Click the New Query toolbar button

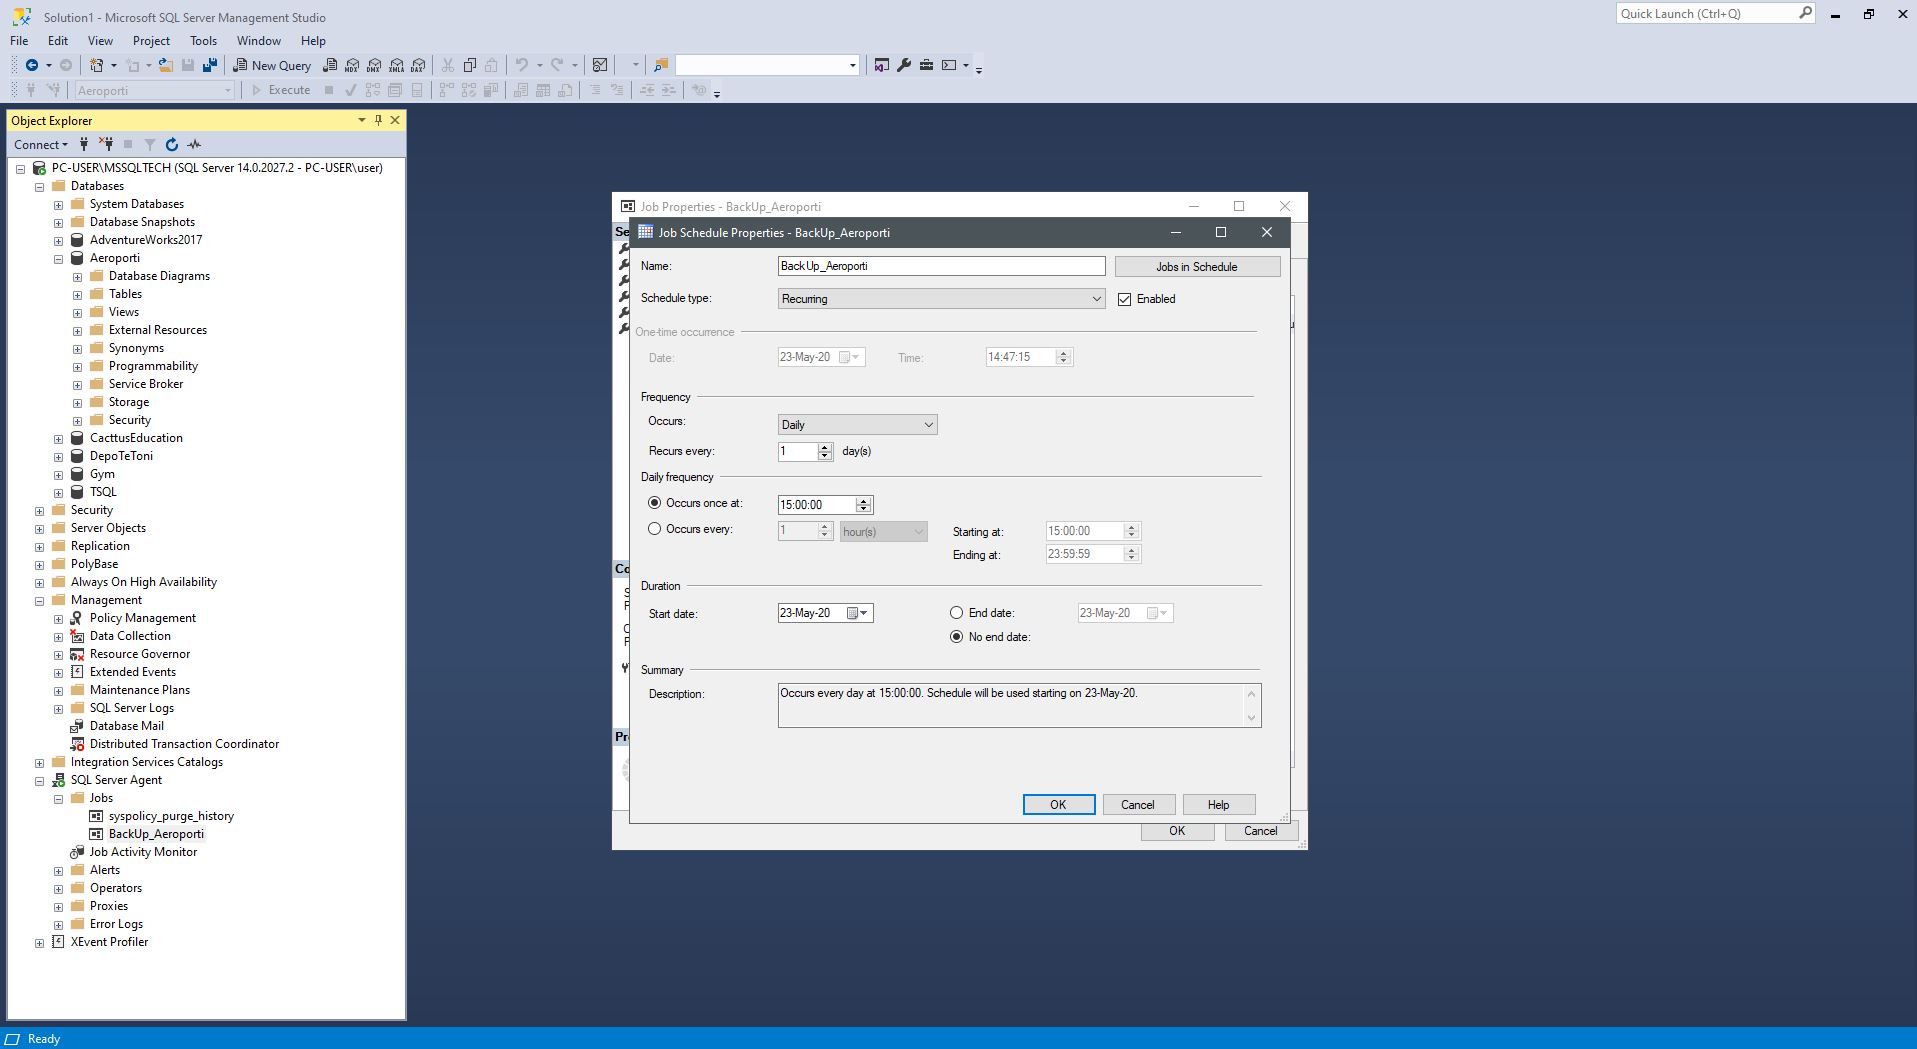click(272, 65)
